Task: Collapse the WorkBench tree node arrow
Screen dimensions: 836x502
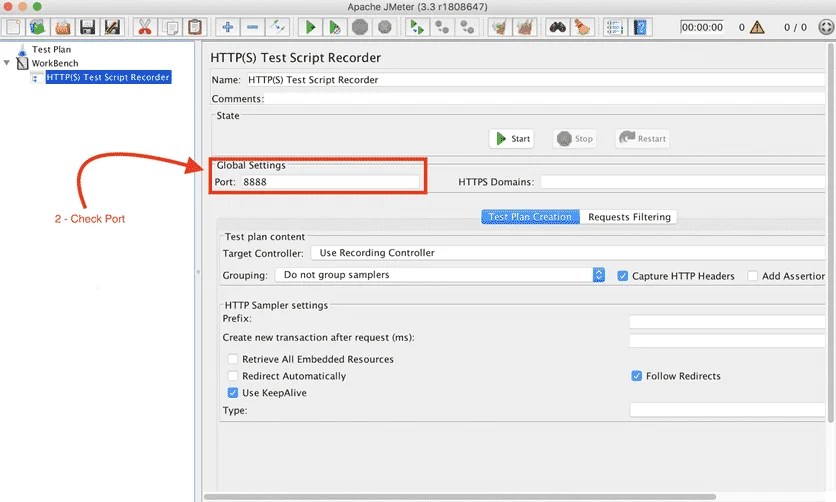Action: coord(7,63)
